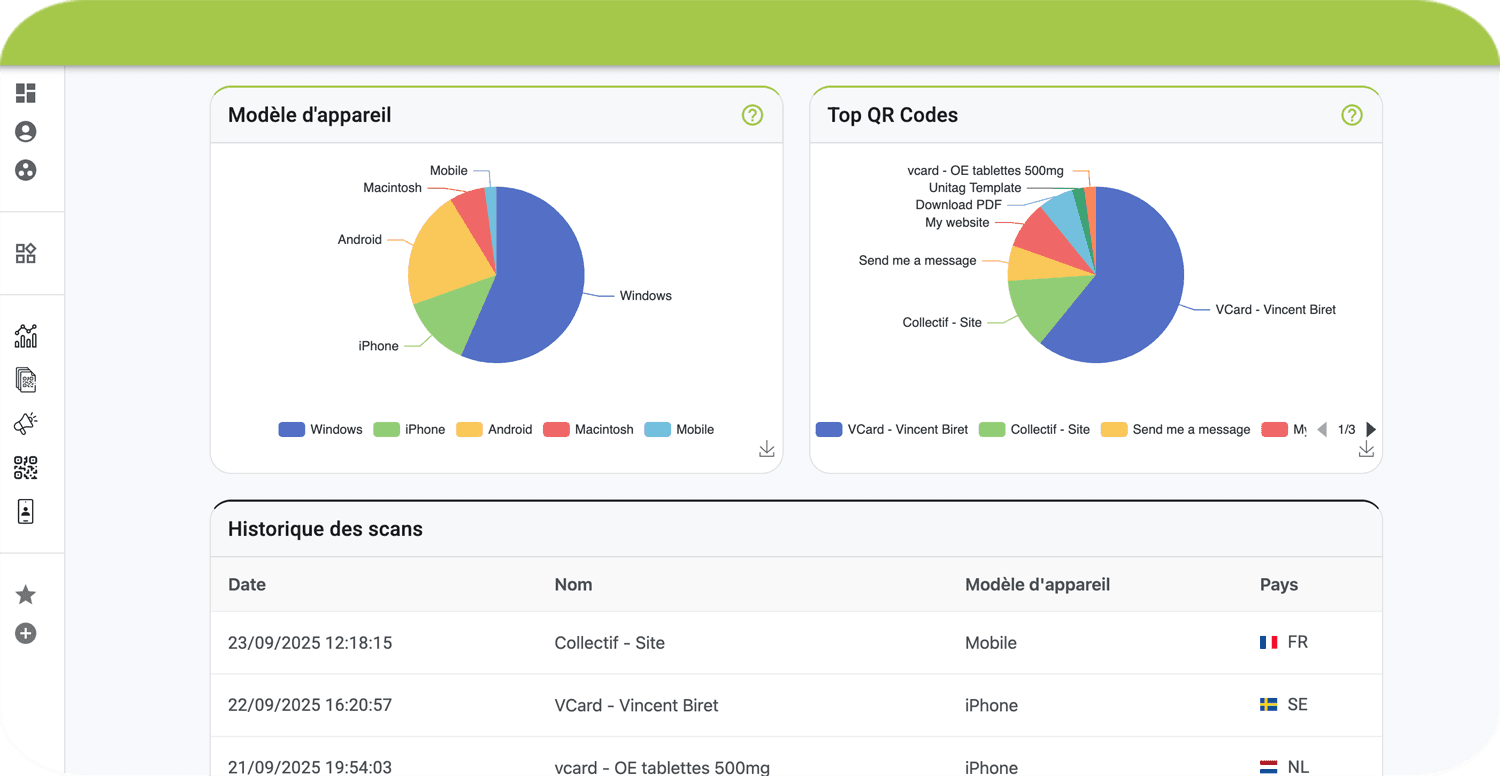Open help for Modèle d'appareil chart
Viewport: 1500px width, 776px height.
752,115
